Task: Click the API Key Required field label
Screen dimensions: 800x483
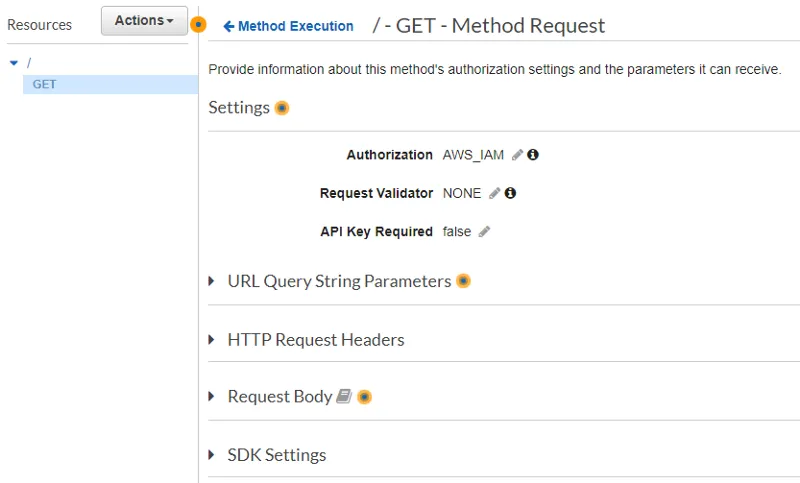Action: point(376,232)
